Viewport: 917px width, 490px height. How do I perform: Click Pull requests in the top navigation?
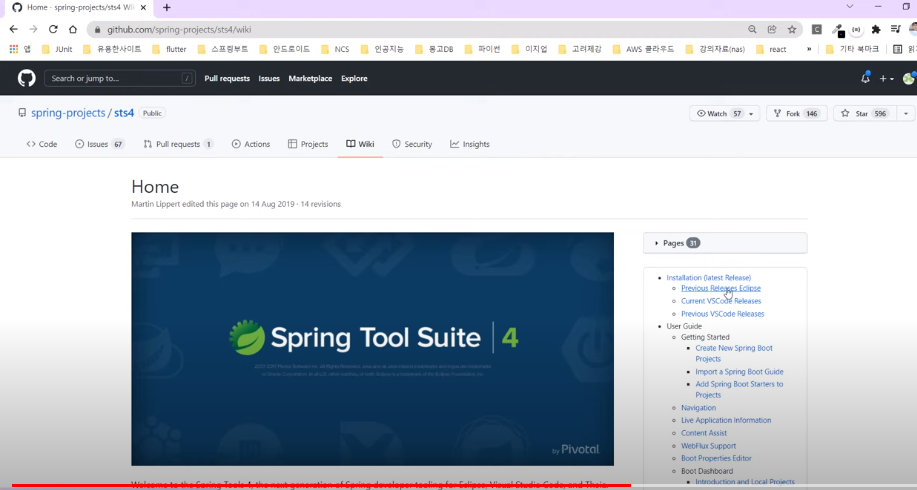click(x=227, y=78)
